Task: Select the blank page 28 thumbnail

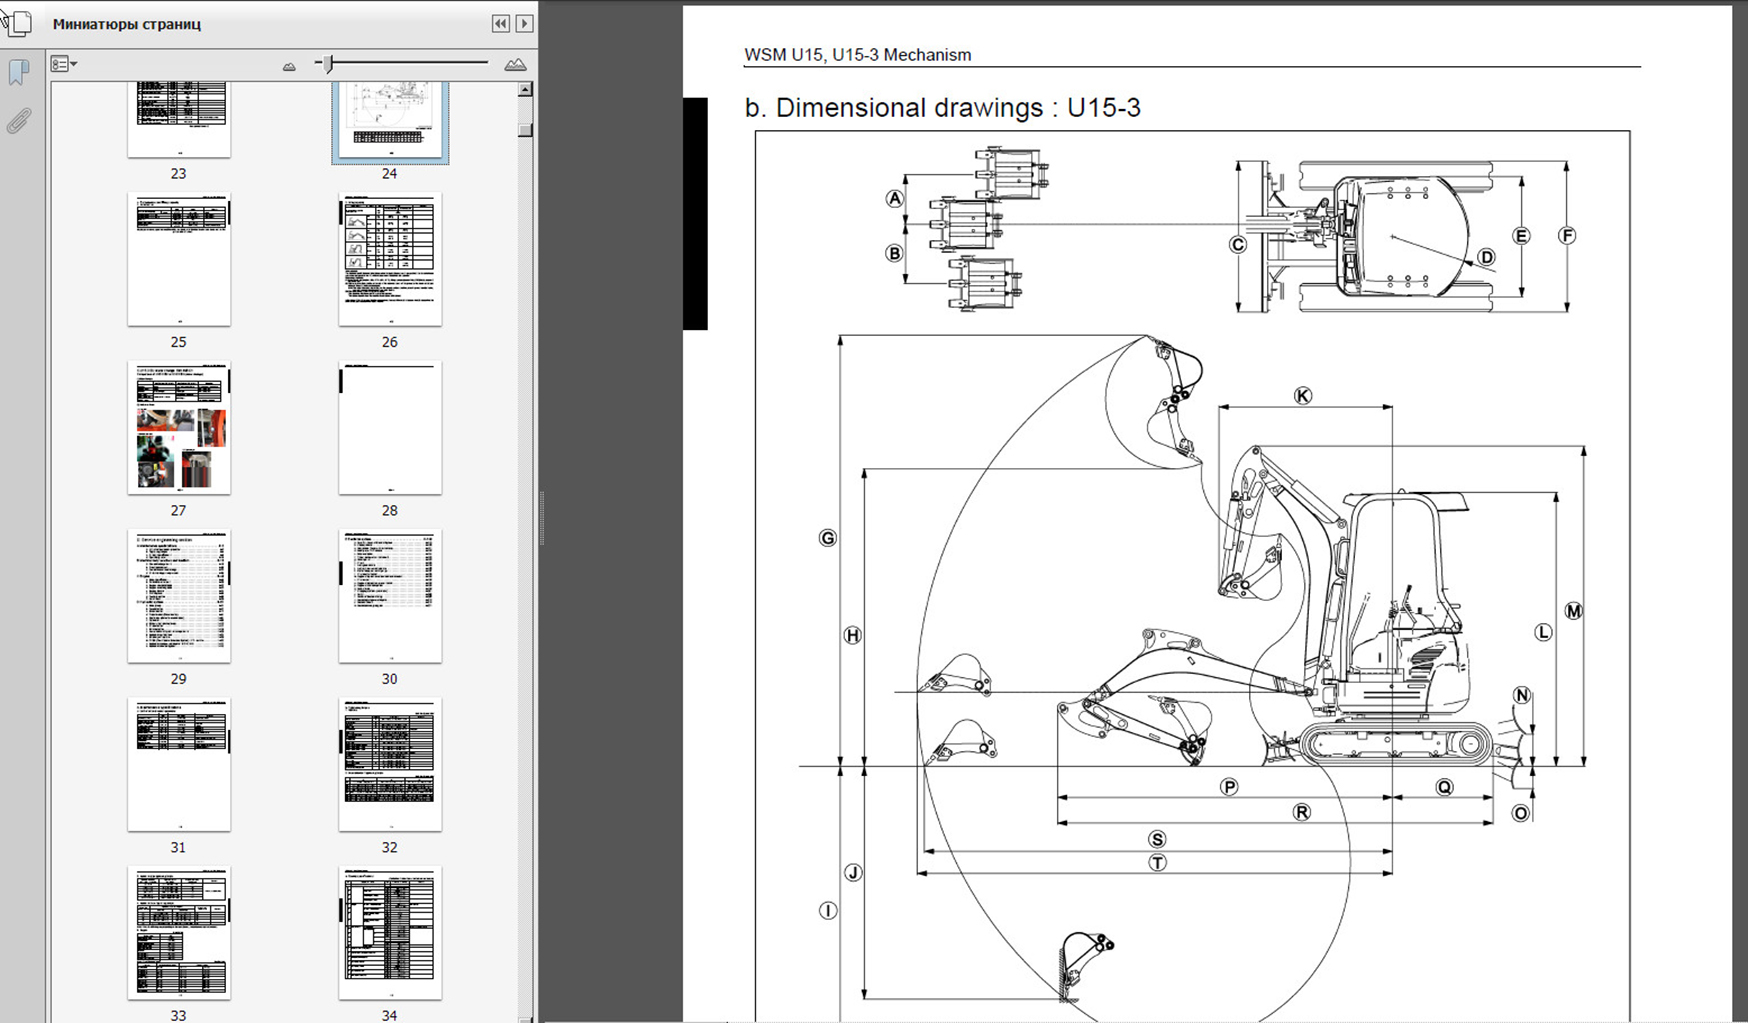Action: (390, 428)
